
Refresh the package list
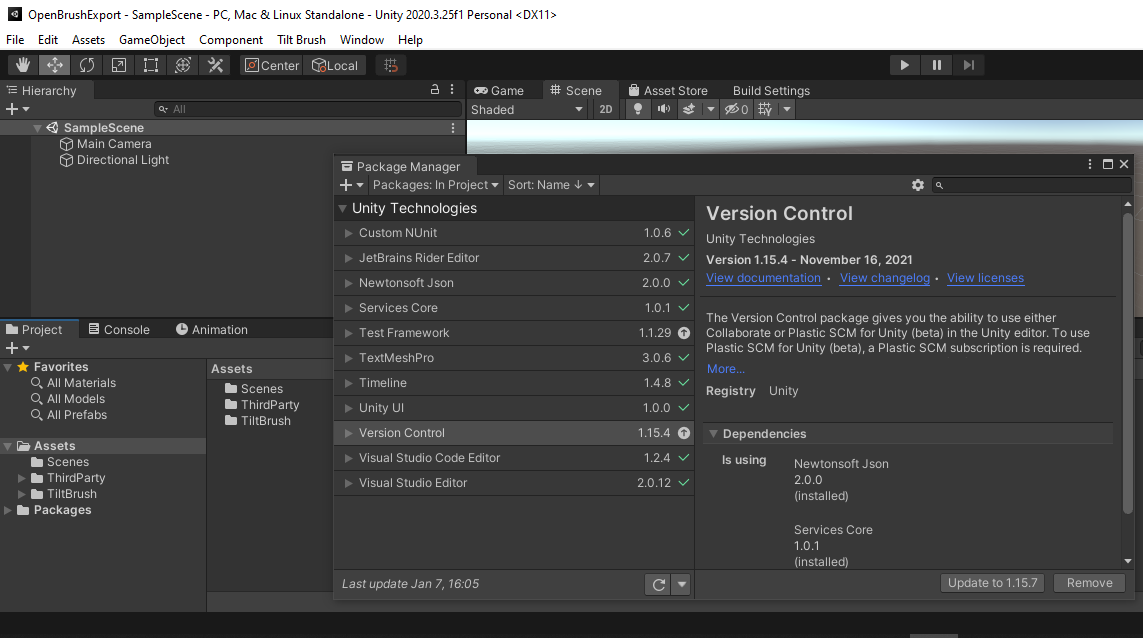[658, 584]
